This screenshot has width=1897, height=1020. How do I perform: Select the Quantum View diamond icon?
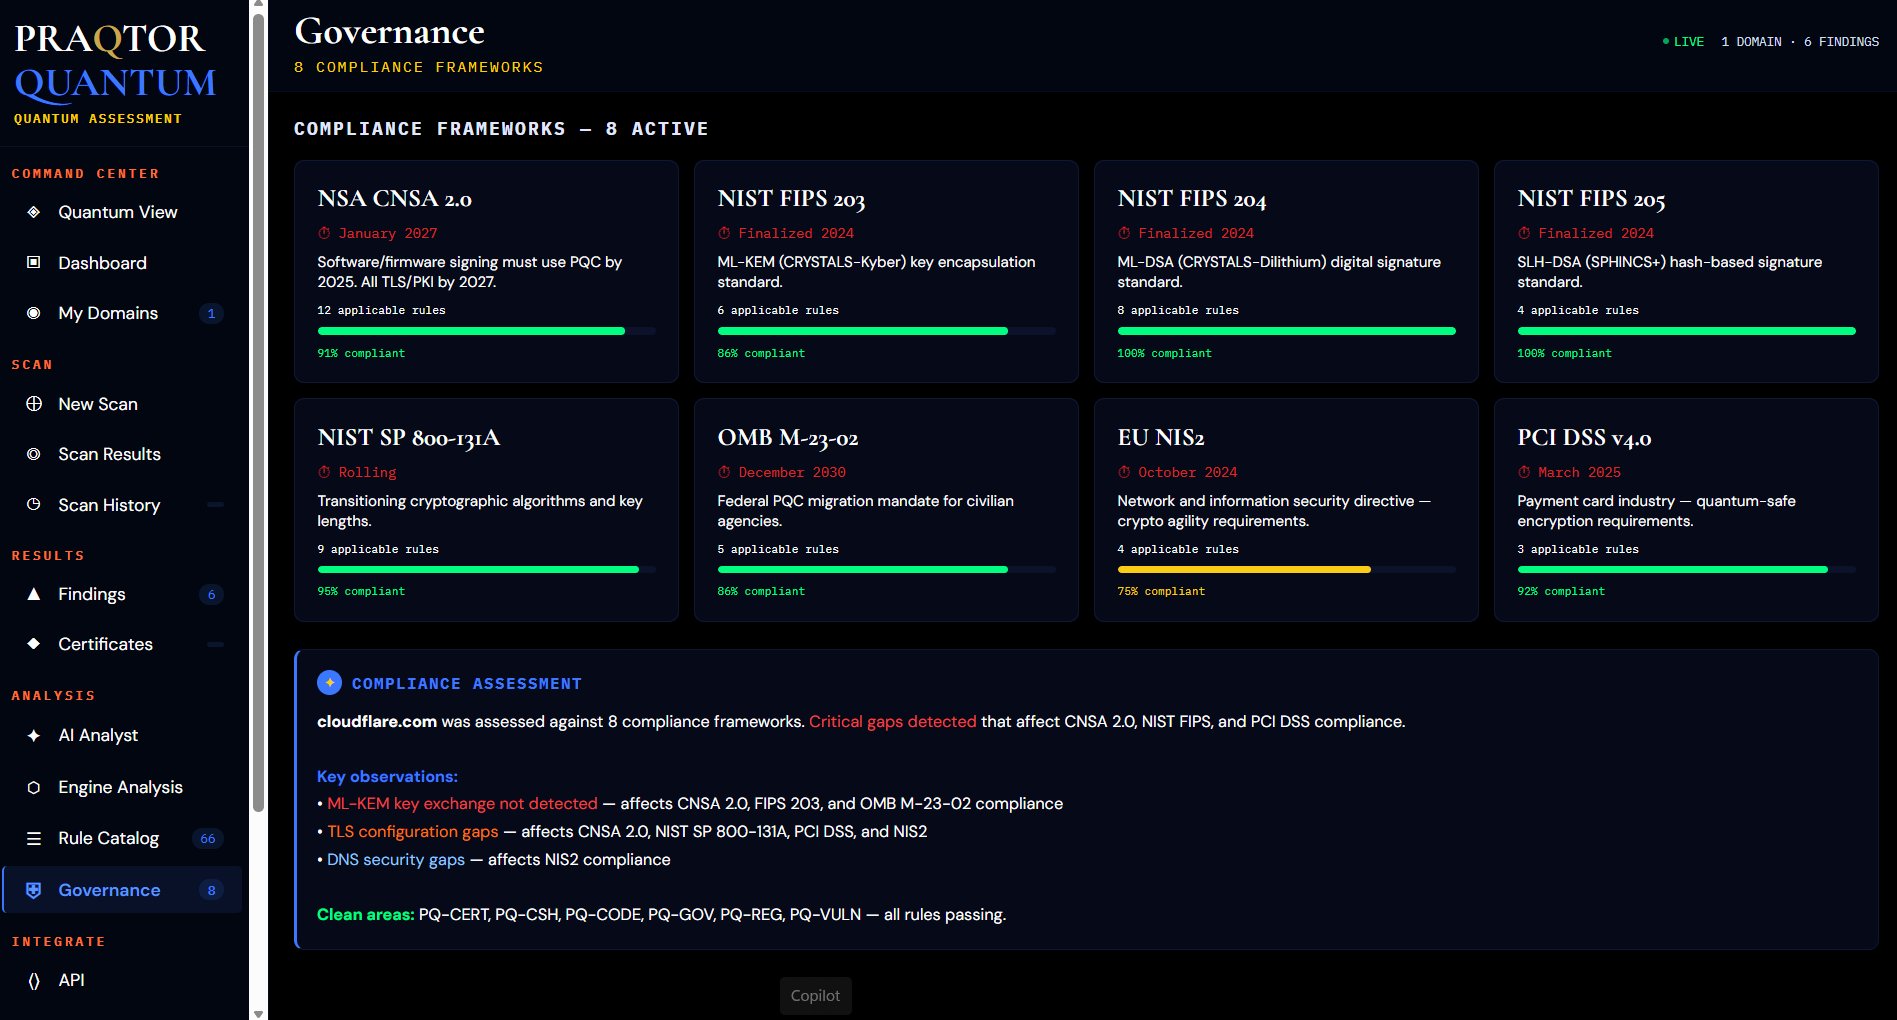coord(33,212)
